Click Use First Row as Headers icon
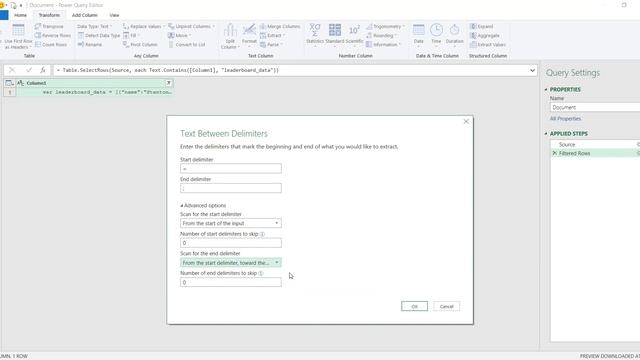Image resolution: width=640 pixels, height=360 pixels. (18, 31)
